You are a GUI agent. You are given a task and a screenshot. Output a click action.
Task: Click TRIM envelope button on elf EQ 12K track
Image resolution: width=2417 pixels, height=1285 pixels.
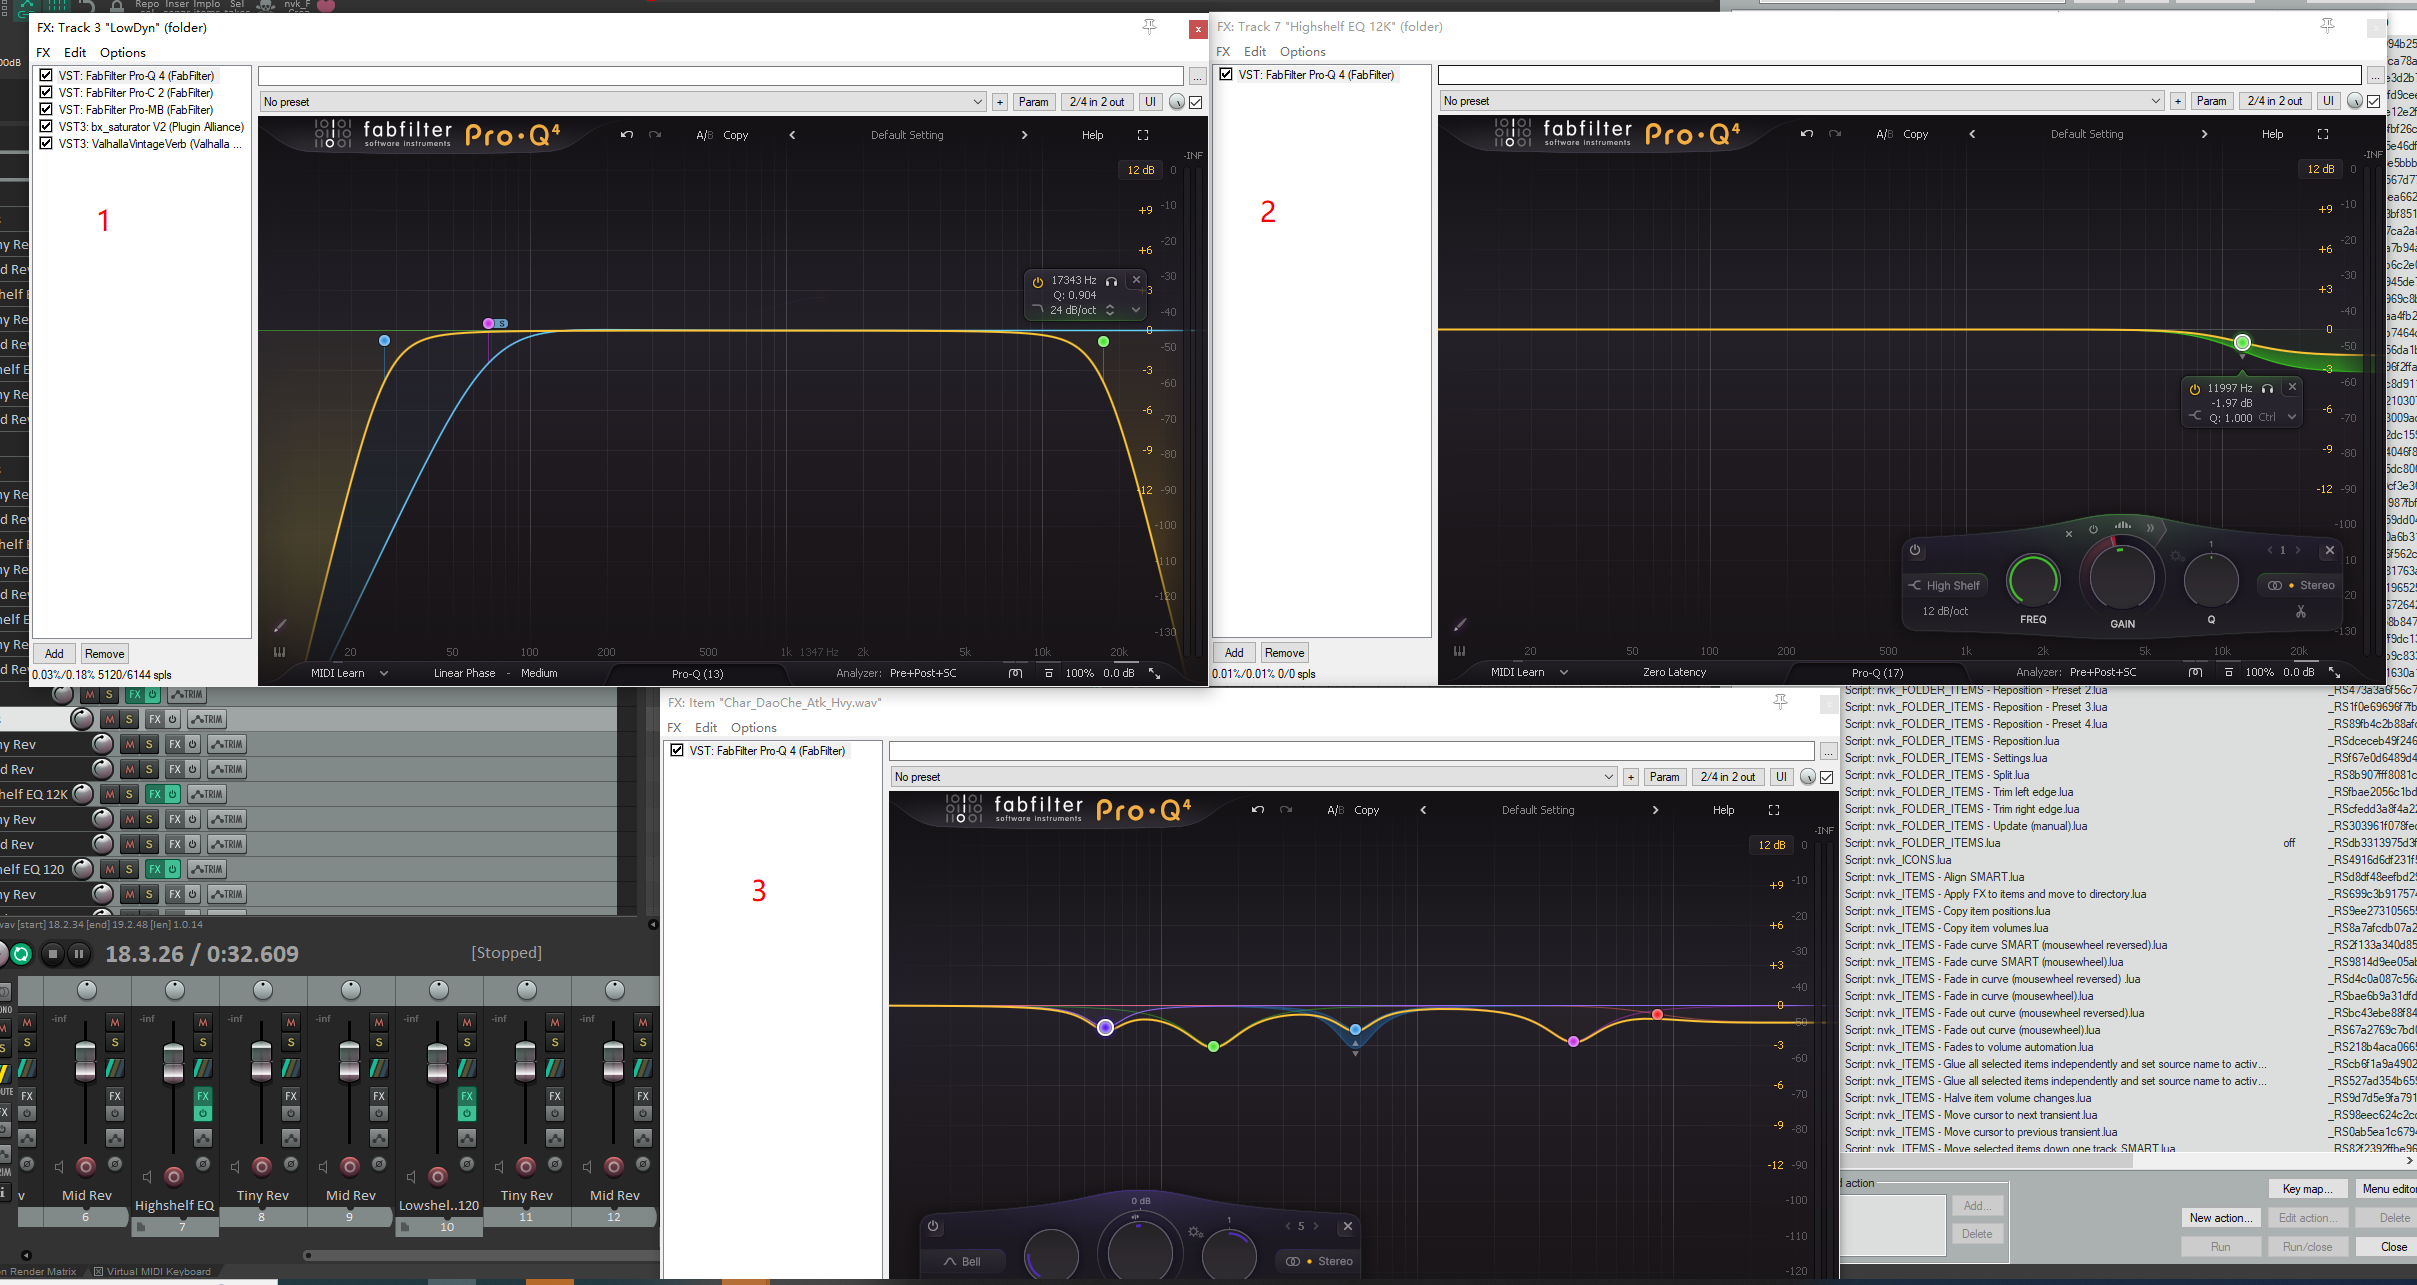[207, 794]
